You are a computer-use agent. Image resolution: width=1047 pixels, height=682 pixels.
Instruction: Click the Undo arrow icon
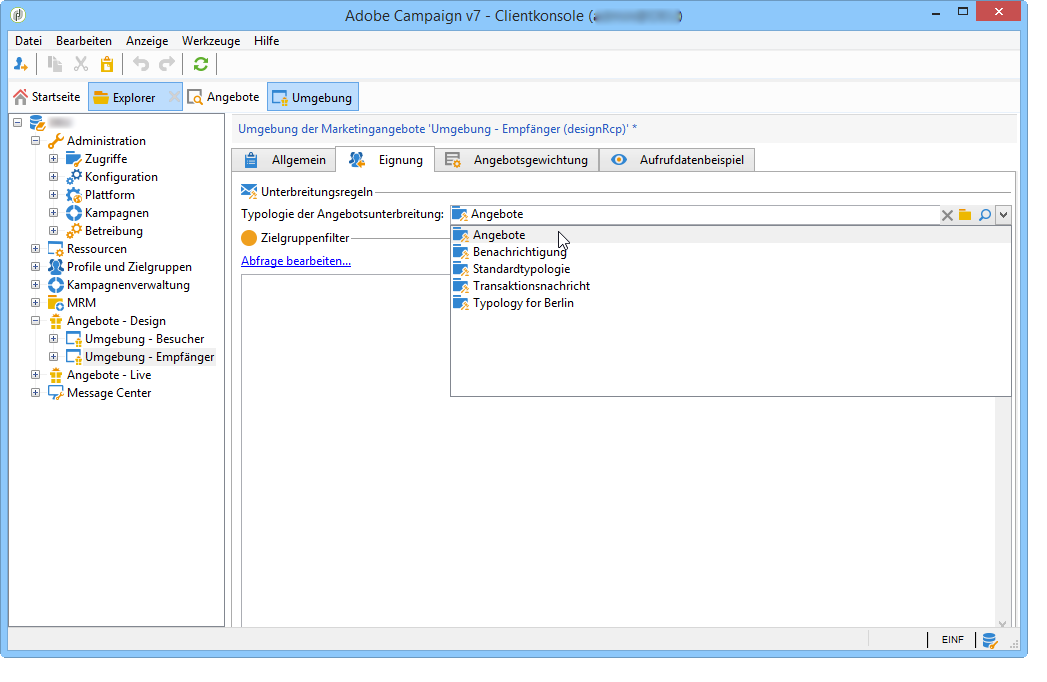coord(140,64)
